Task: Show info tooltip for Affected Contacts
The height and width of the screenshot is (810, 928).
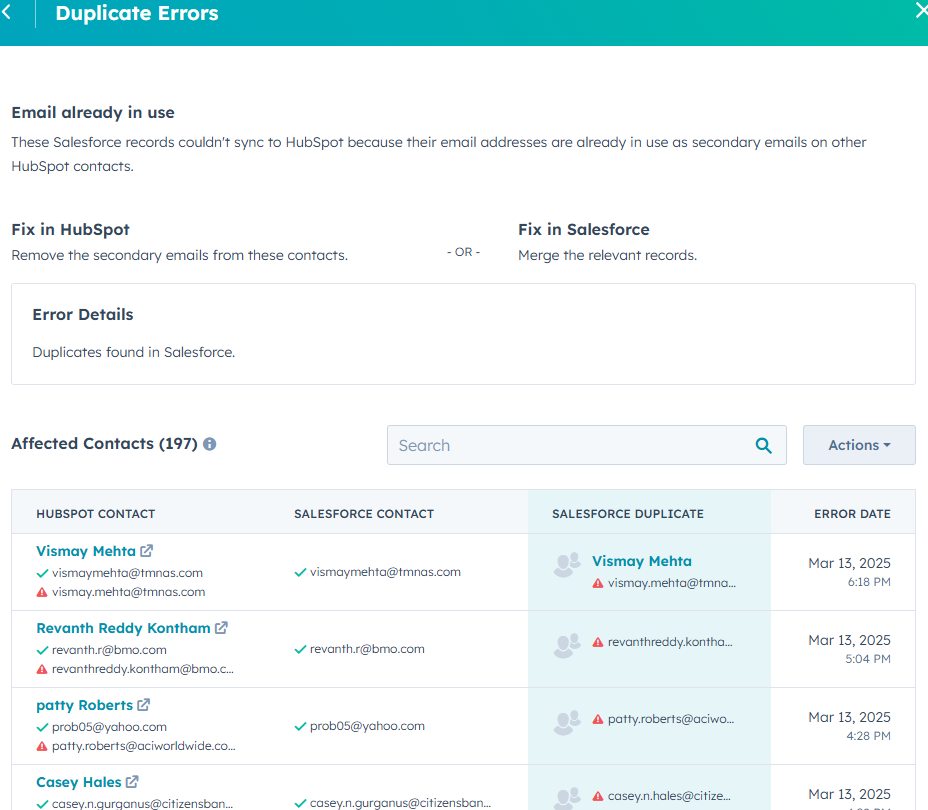Action: click(x=210, y=444)
